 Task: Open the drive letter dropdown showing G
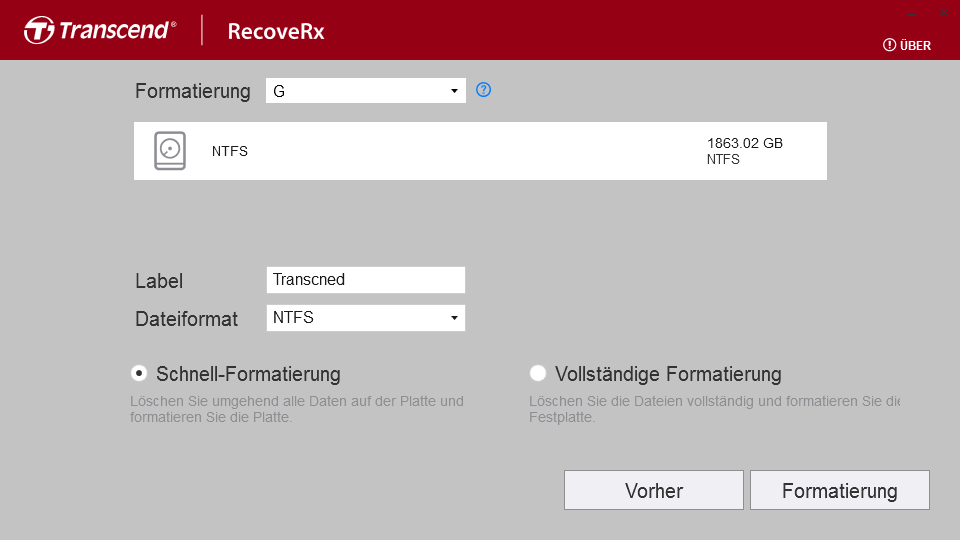point(366,91)
